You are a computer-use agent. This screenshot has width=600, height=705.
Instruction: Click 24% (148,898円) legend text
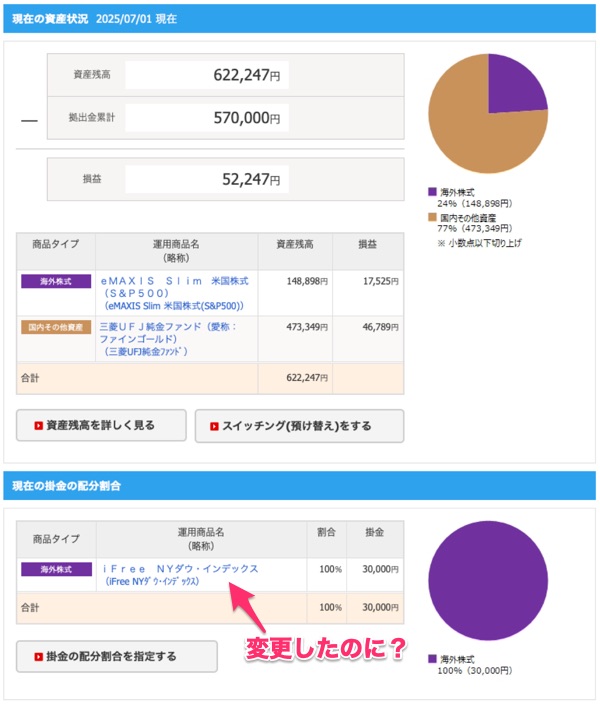tap(475, 204)
